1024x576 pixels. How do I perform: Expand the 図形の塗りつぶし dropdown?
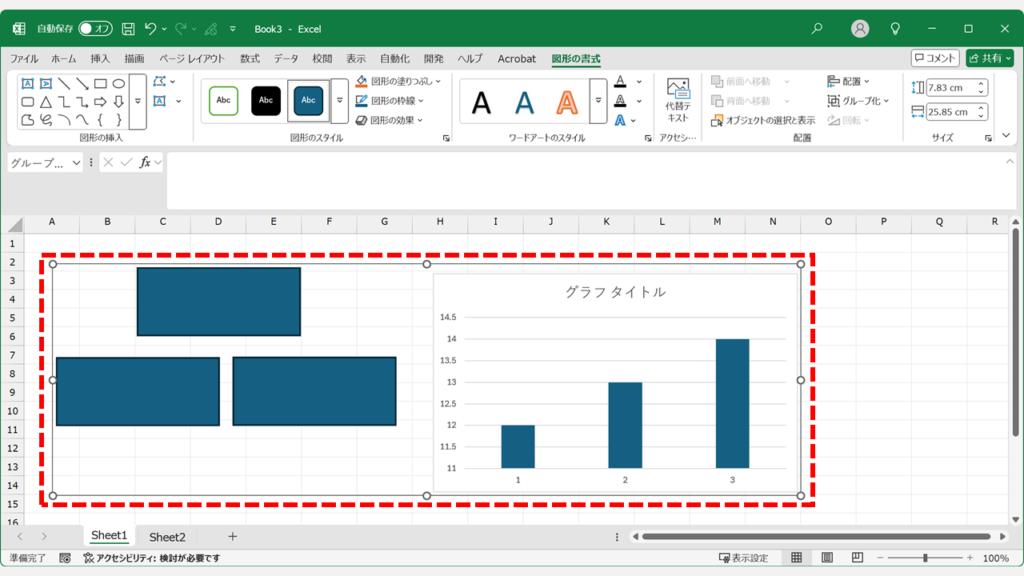(x=399, y=81)
